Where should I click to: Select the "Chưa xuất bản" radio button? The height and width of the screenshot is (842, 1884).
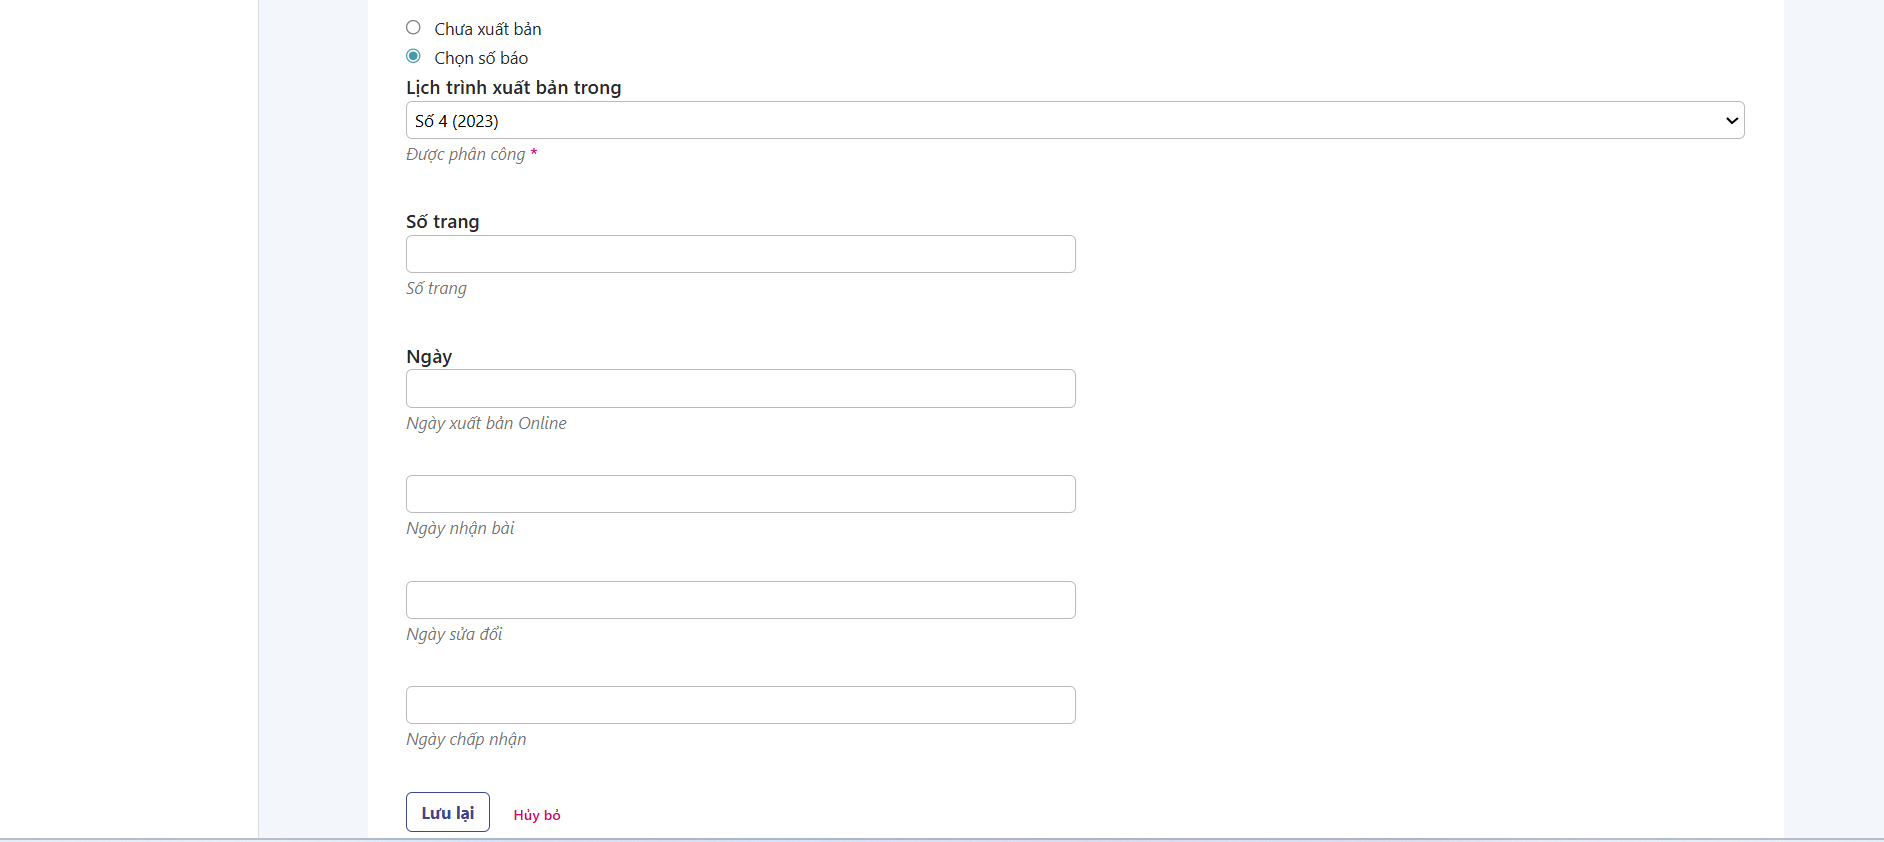tap(413, 28)
